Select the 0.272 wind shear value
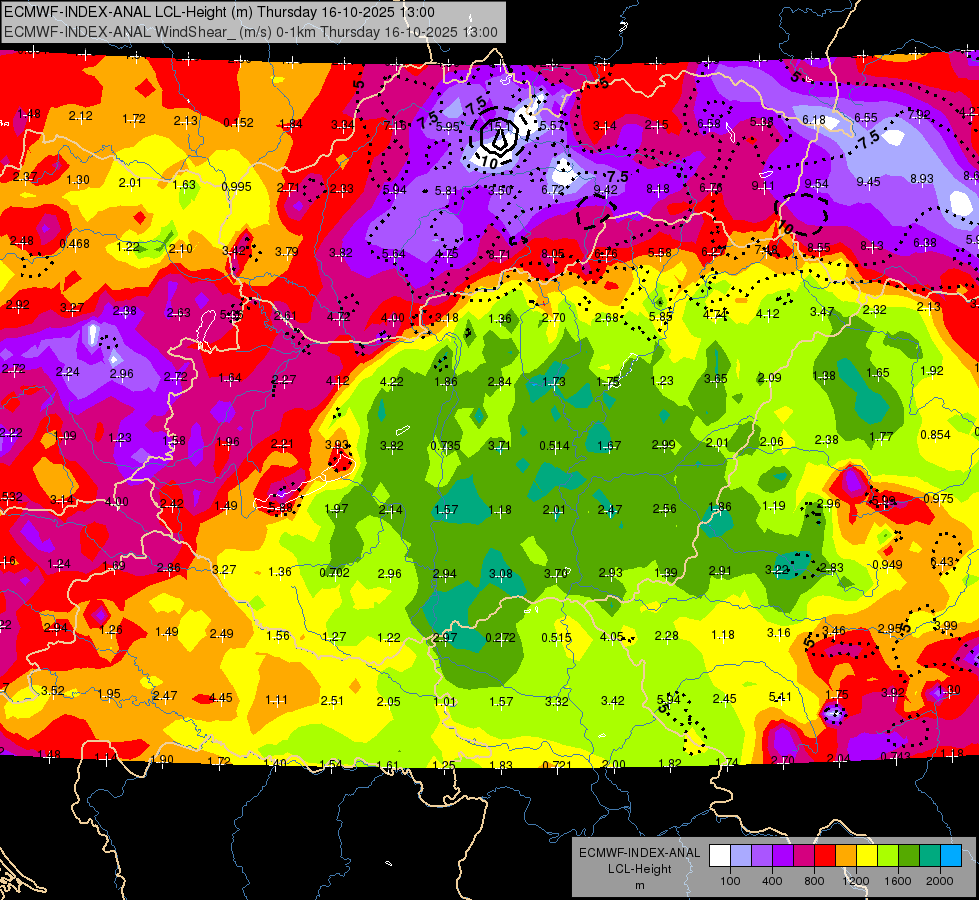 [x=500, y=638]
